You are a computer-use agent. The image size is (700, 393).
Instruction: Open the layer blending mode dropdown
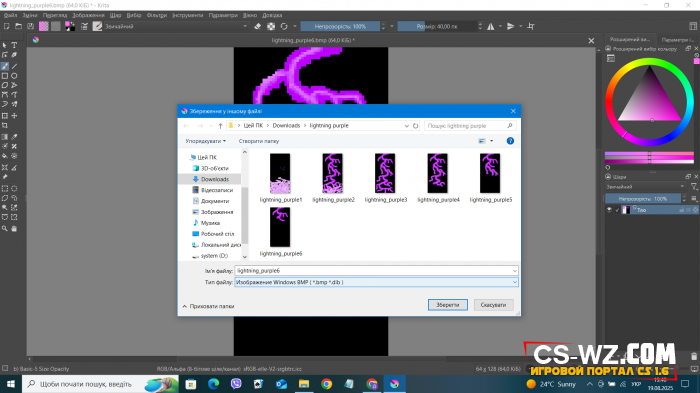click(645, 187)
